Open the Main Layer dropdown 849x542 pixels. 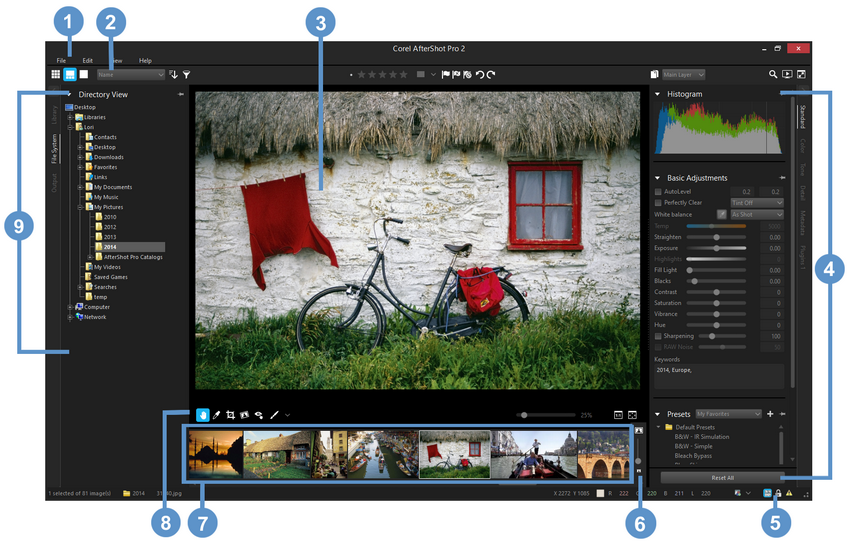tap(684, 74)
